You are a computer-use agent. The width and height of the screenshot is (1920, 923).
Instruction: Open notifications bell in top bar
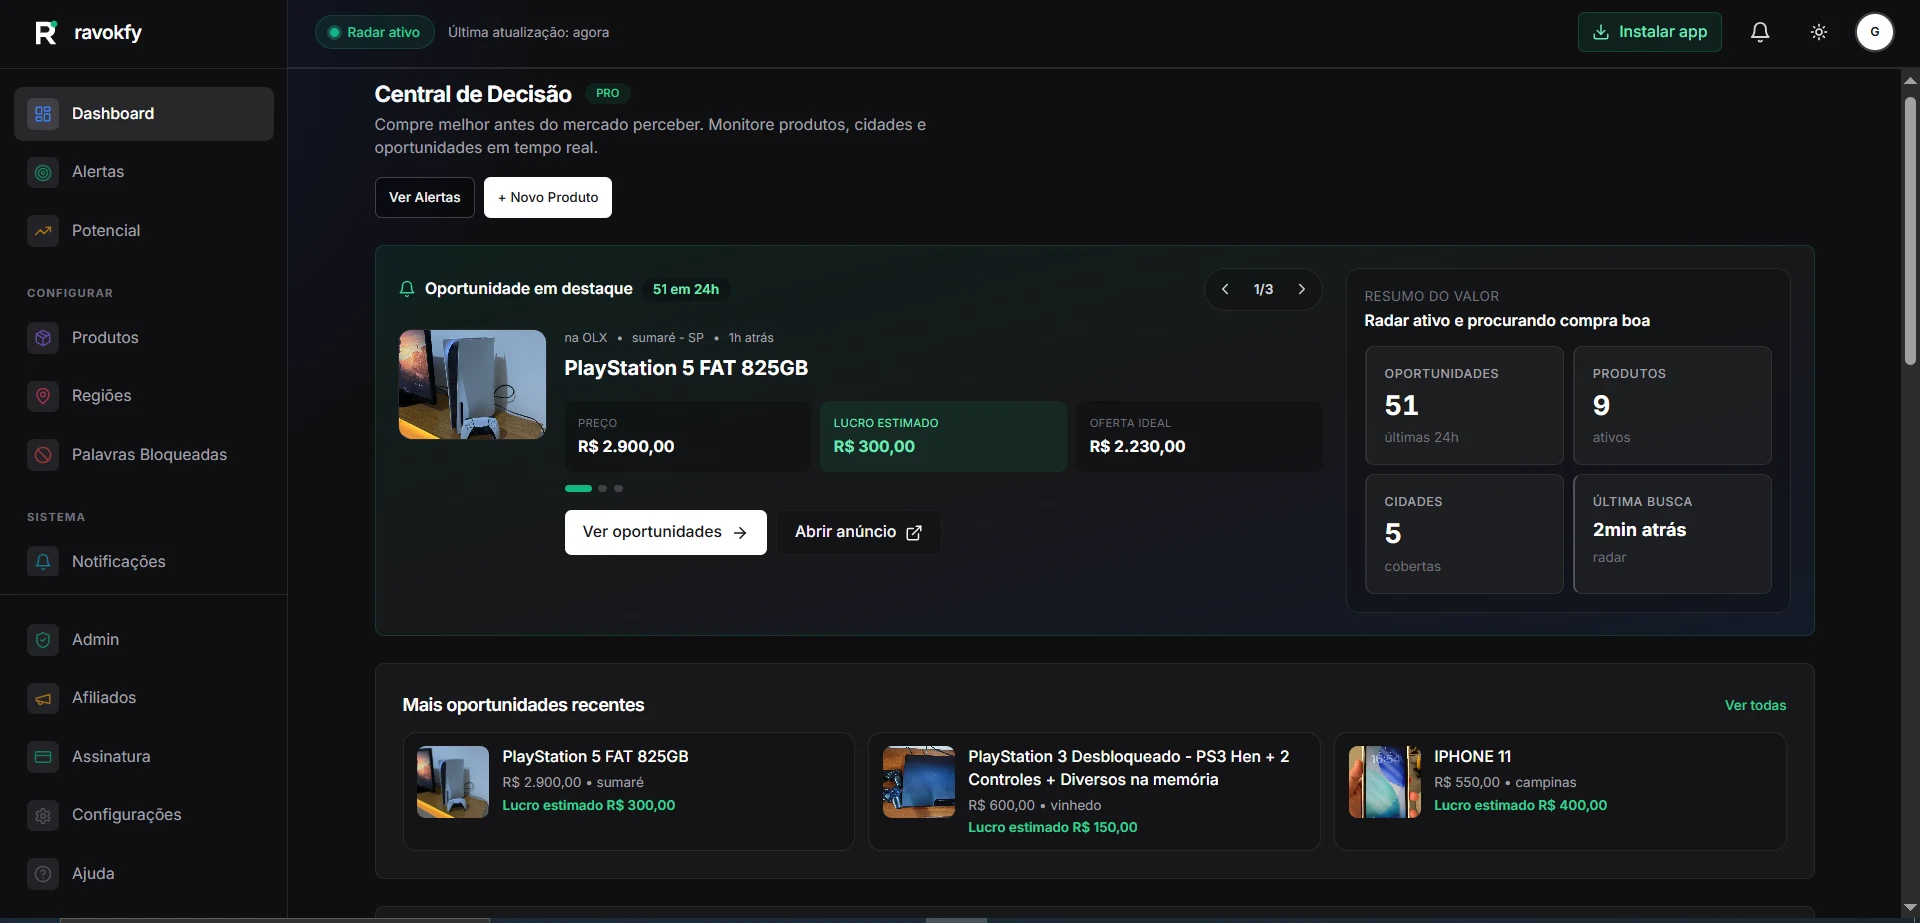tap(1760, 32)
